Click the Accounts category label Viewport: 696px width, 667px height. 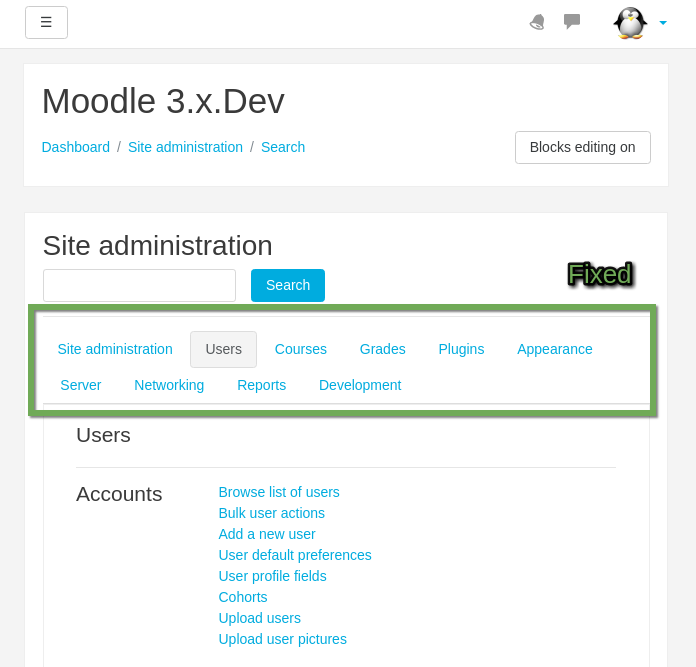[x=119, y=494]
